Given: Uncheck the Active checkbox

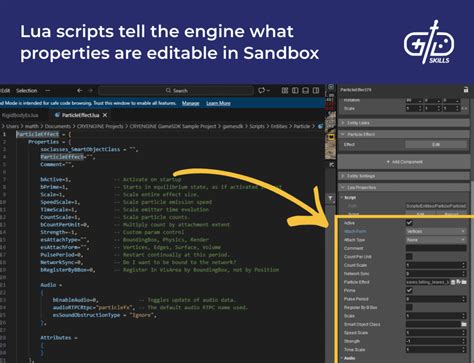Looking at the screenshot, I should pyautogui.click(x=409, y=223).
